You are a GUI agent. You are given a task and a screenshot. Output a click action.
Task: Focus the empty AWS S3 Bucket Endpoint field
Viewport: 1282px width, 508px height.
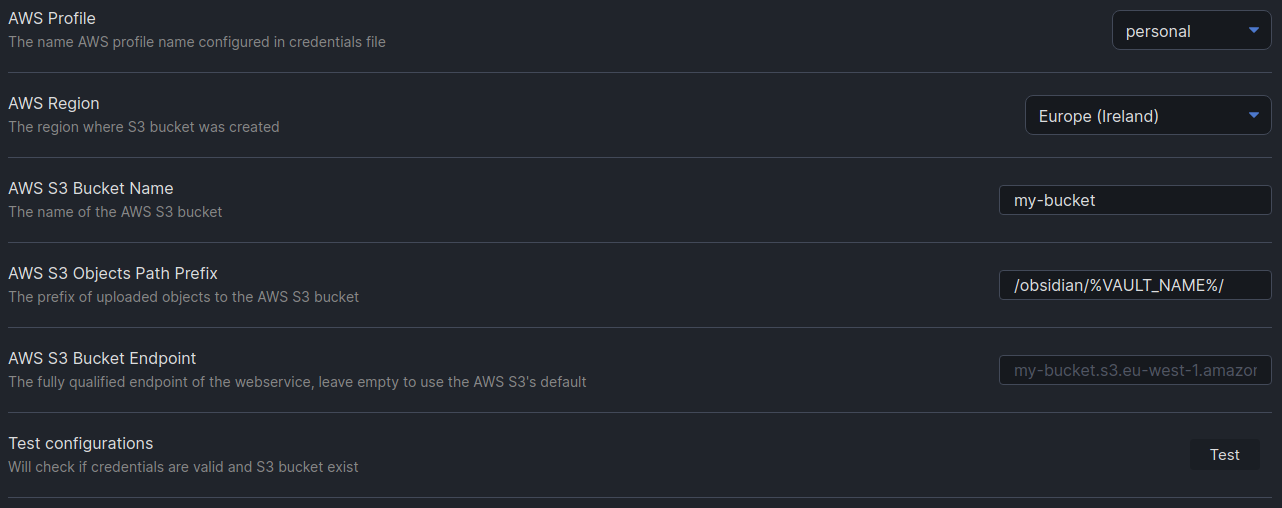coord(1135,370)
